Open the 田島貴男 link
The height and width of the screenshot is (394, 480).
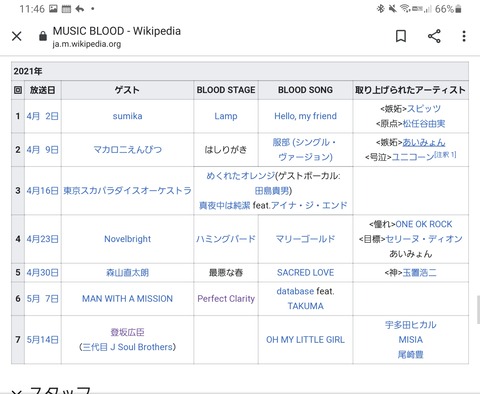click(272, 191)
